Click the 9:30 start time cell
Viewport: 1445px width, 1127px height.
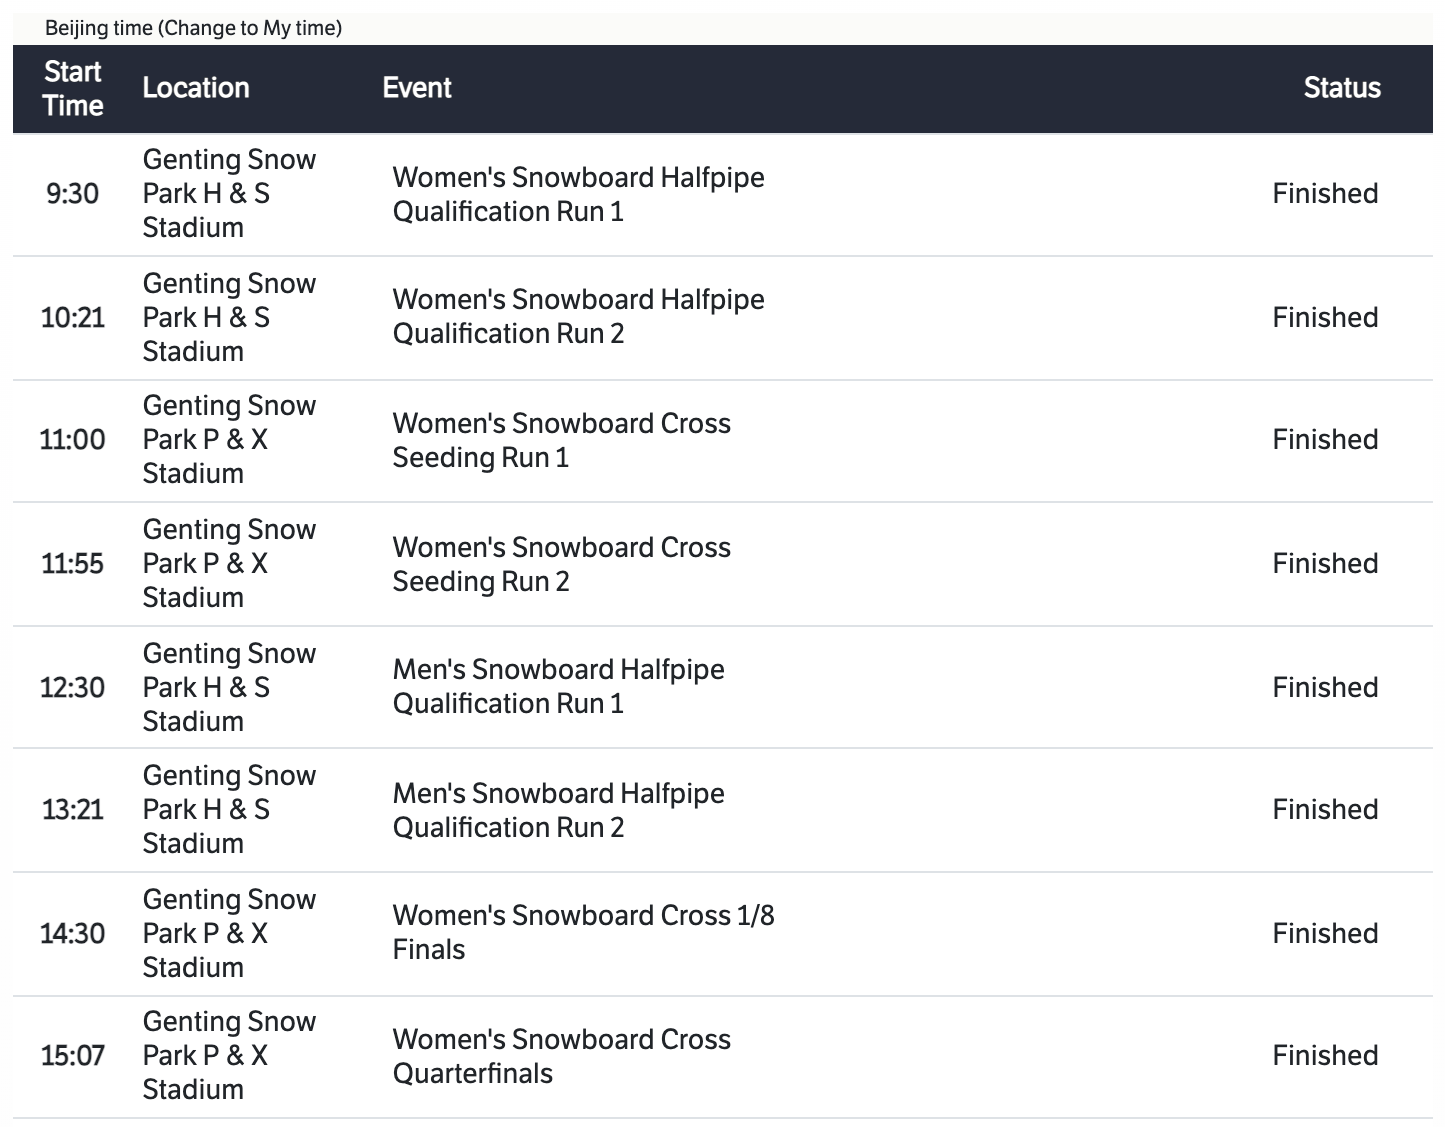pyautogui.click(x=73, y=193)
